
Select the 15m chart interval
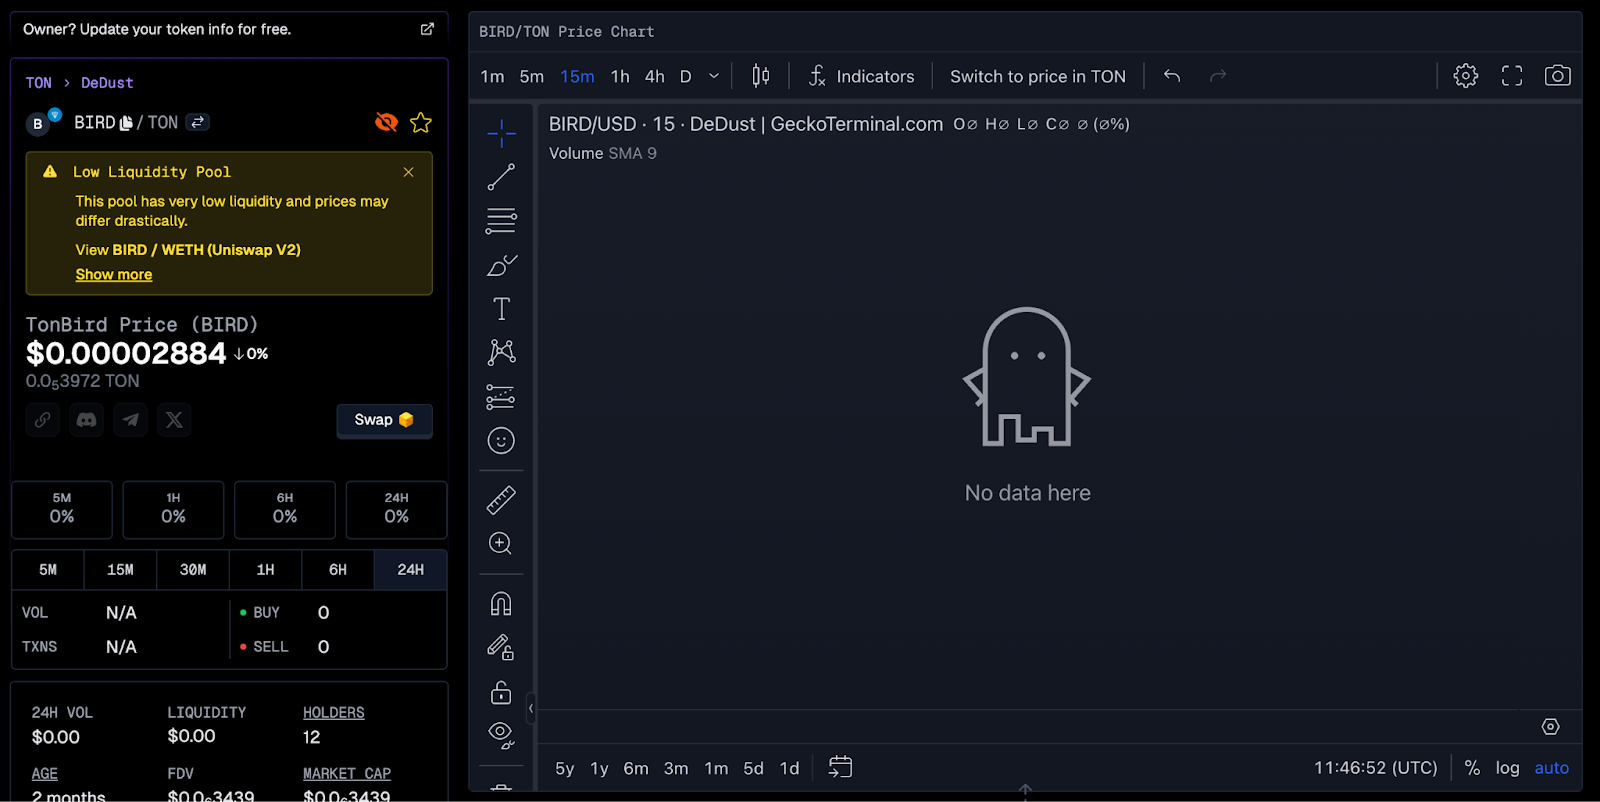click(577, 76)
